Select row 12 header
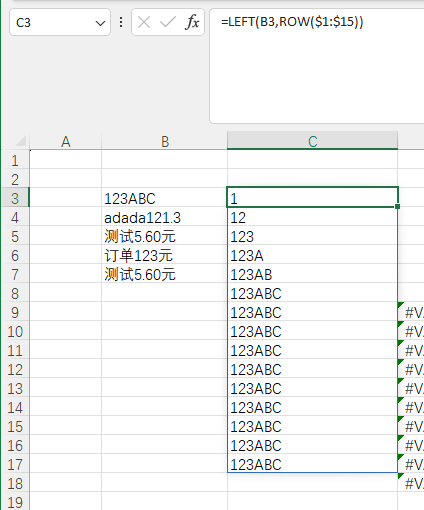Image resolution: width=424 pixels, height=510 pixels. [15, 370]
